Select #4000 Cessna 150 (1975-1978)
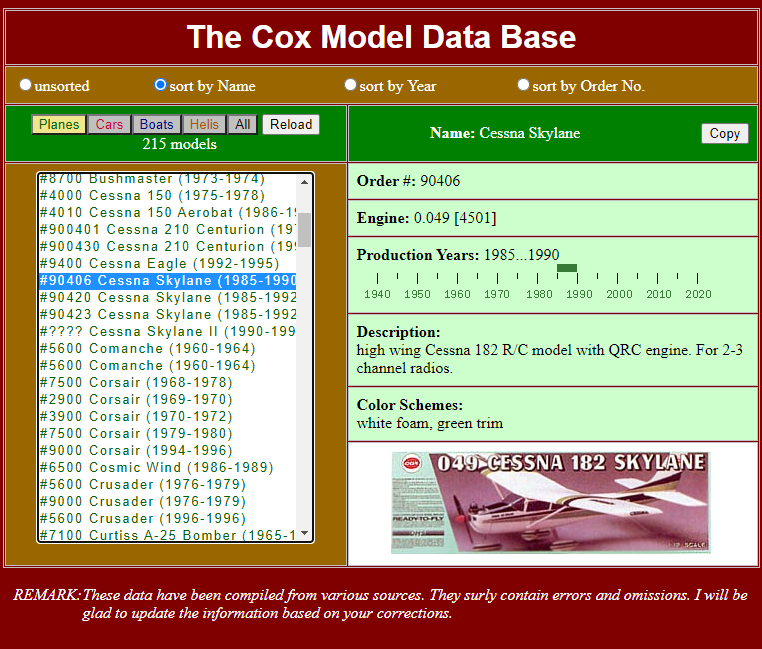This screenshot has height=649, width=762. [168, 195]
